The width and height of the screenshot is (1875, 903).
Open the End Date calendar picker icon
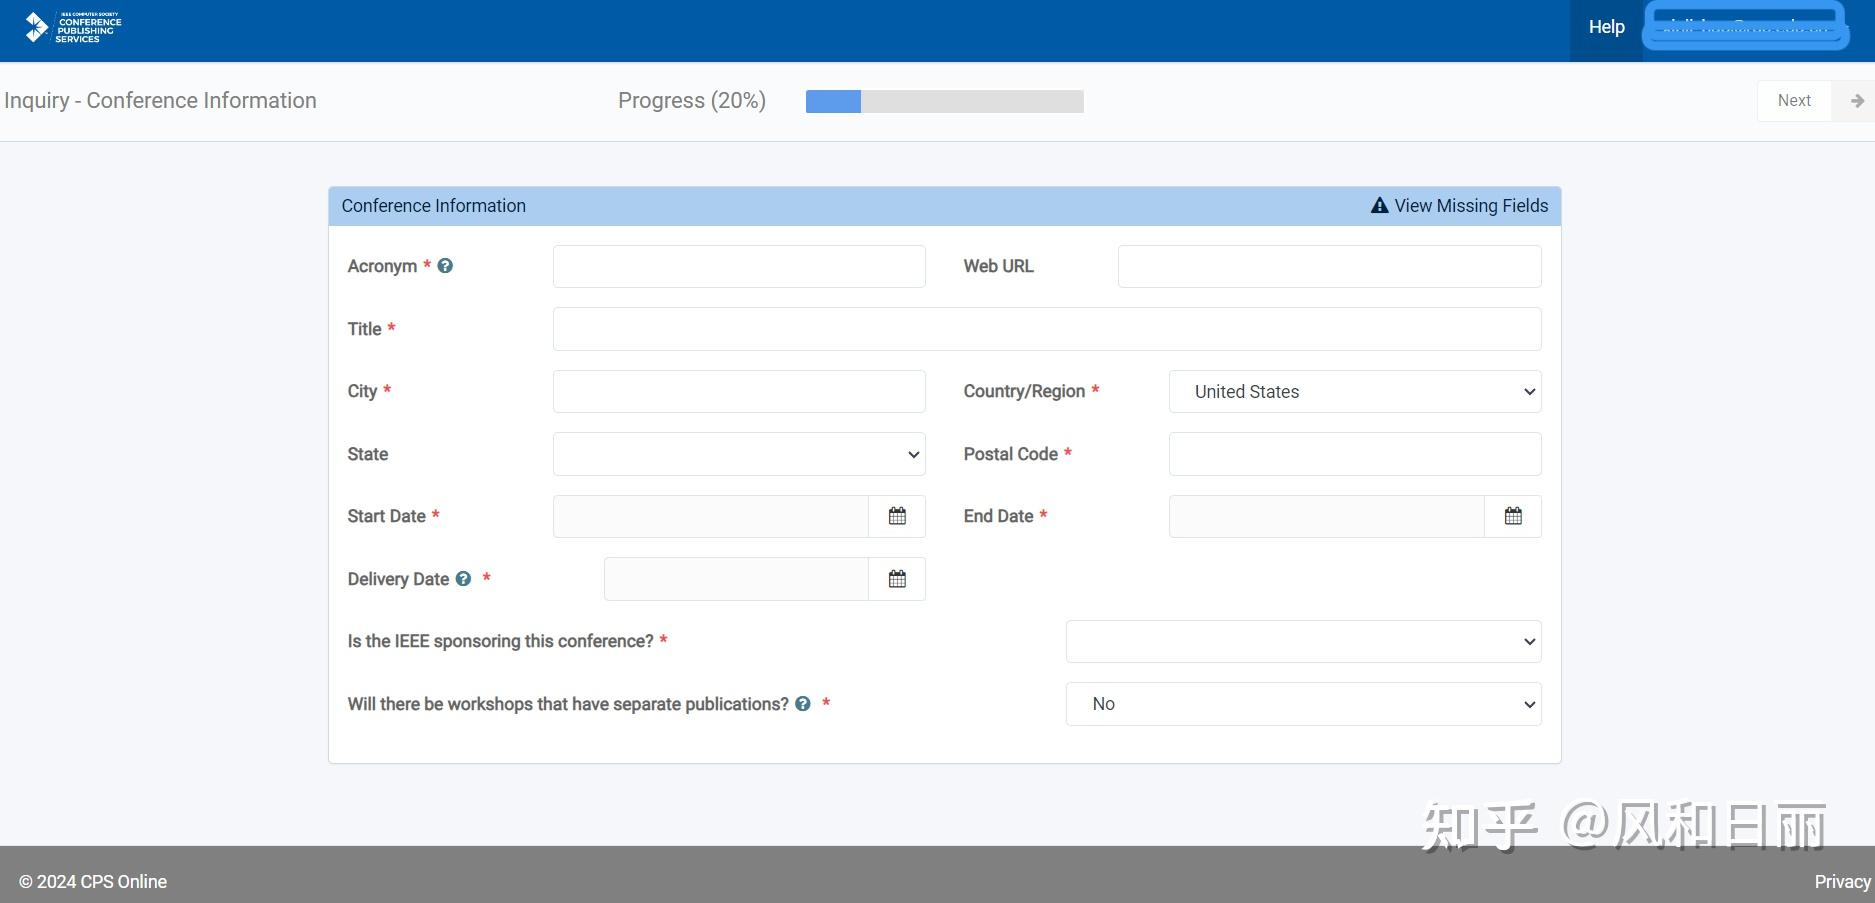click(1513, 516)
